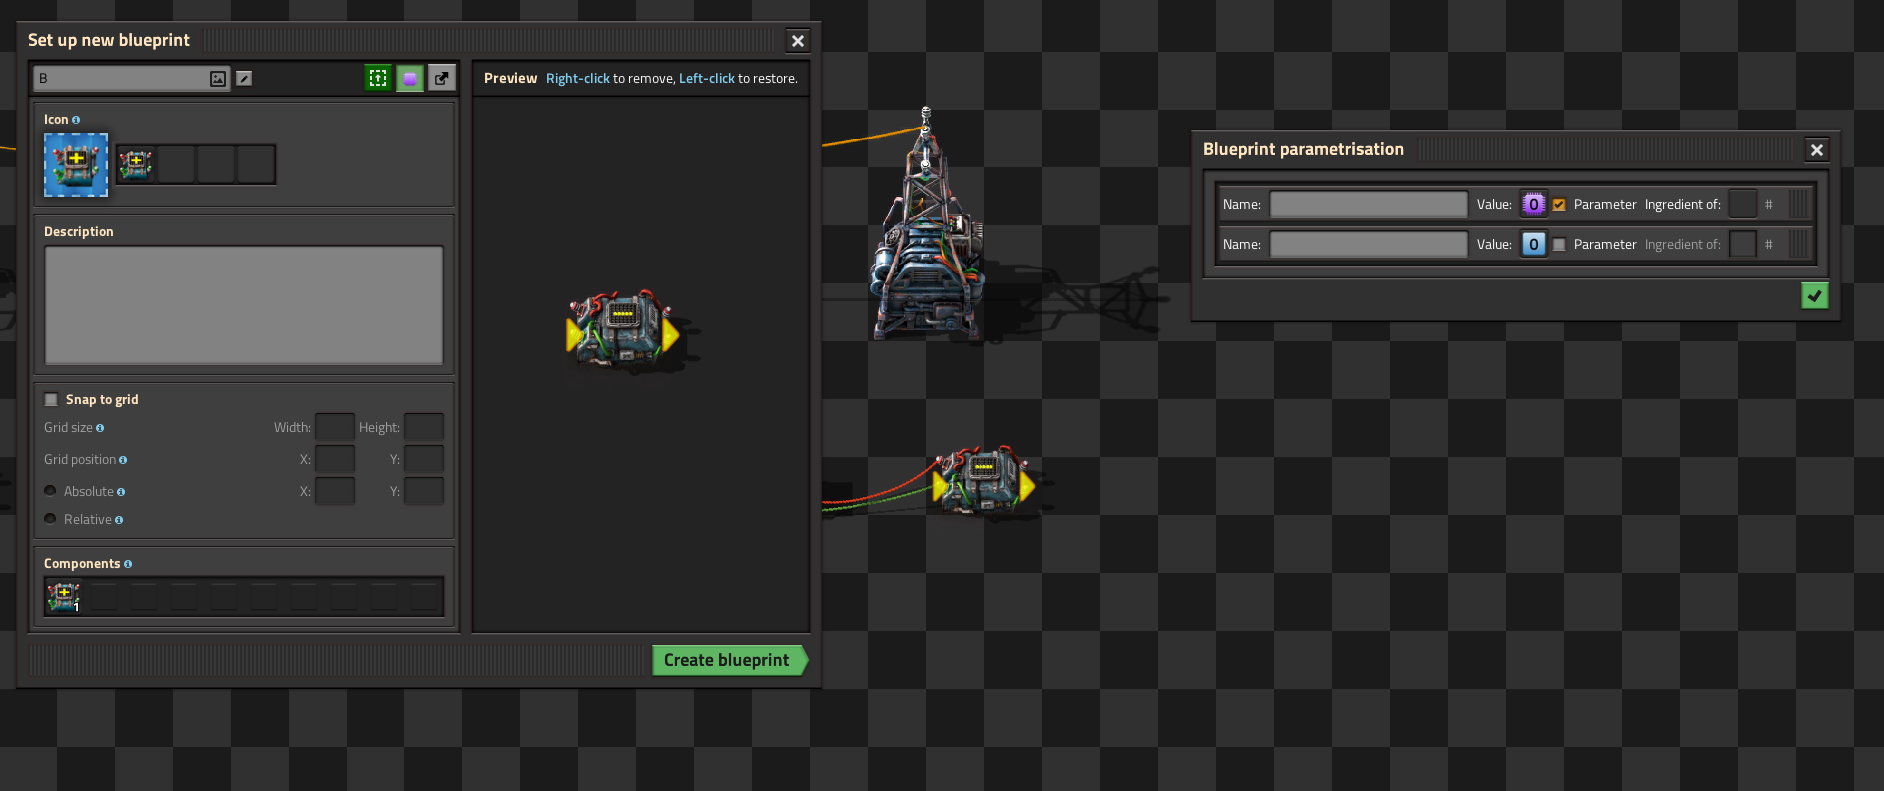Click second row Ingredient of slot
The height and width of the screenshot is (791, 1884).
1743,244
